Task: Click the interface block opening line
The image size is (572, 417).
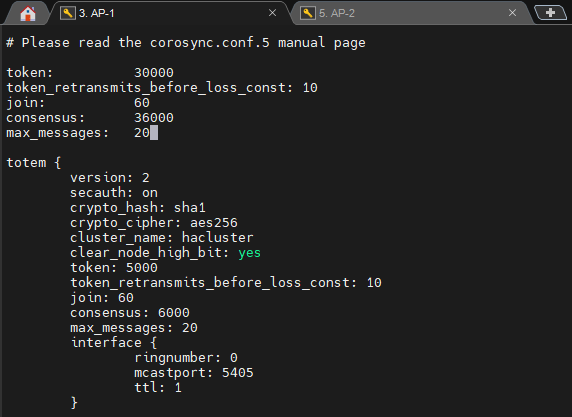Action: [114, 343]
